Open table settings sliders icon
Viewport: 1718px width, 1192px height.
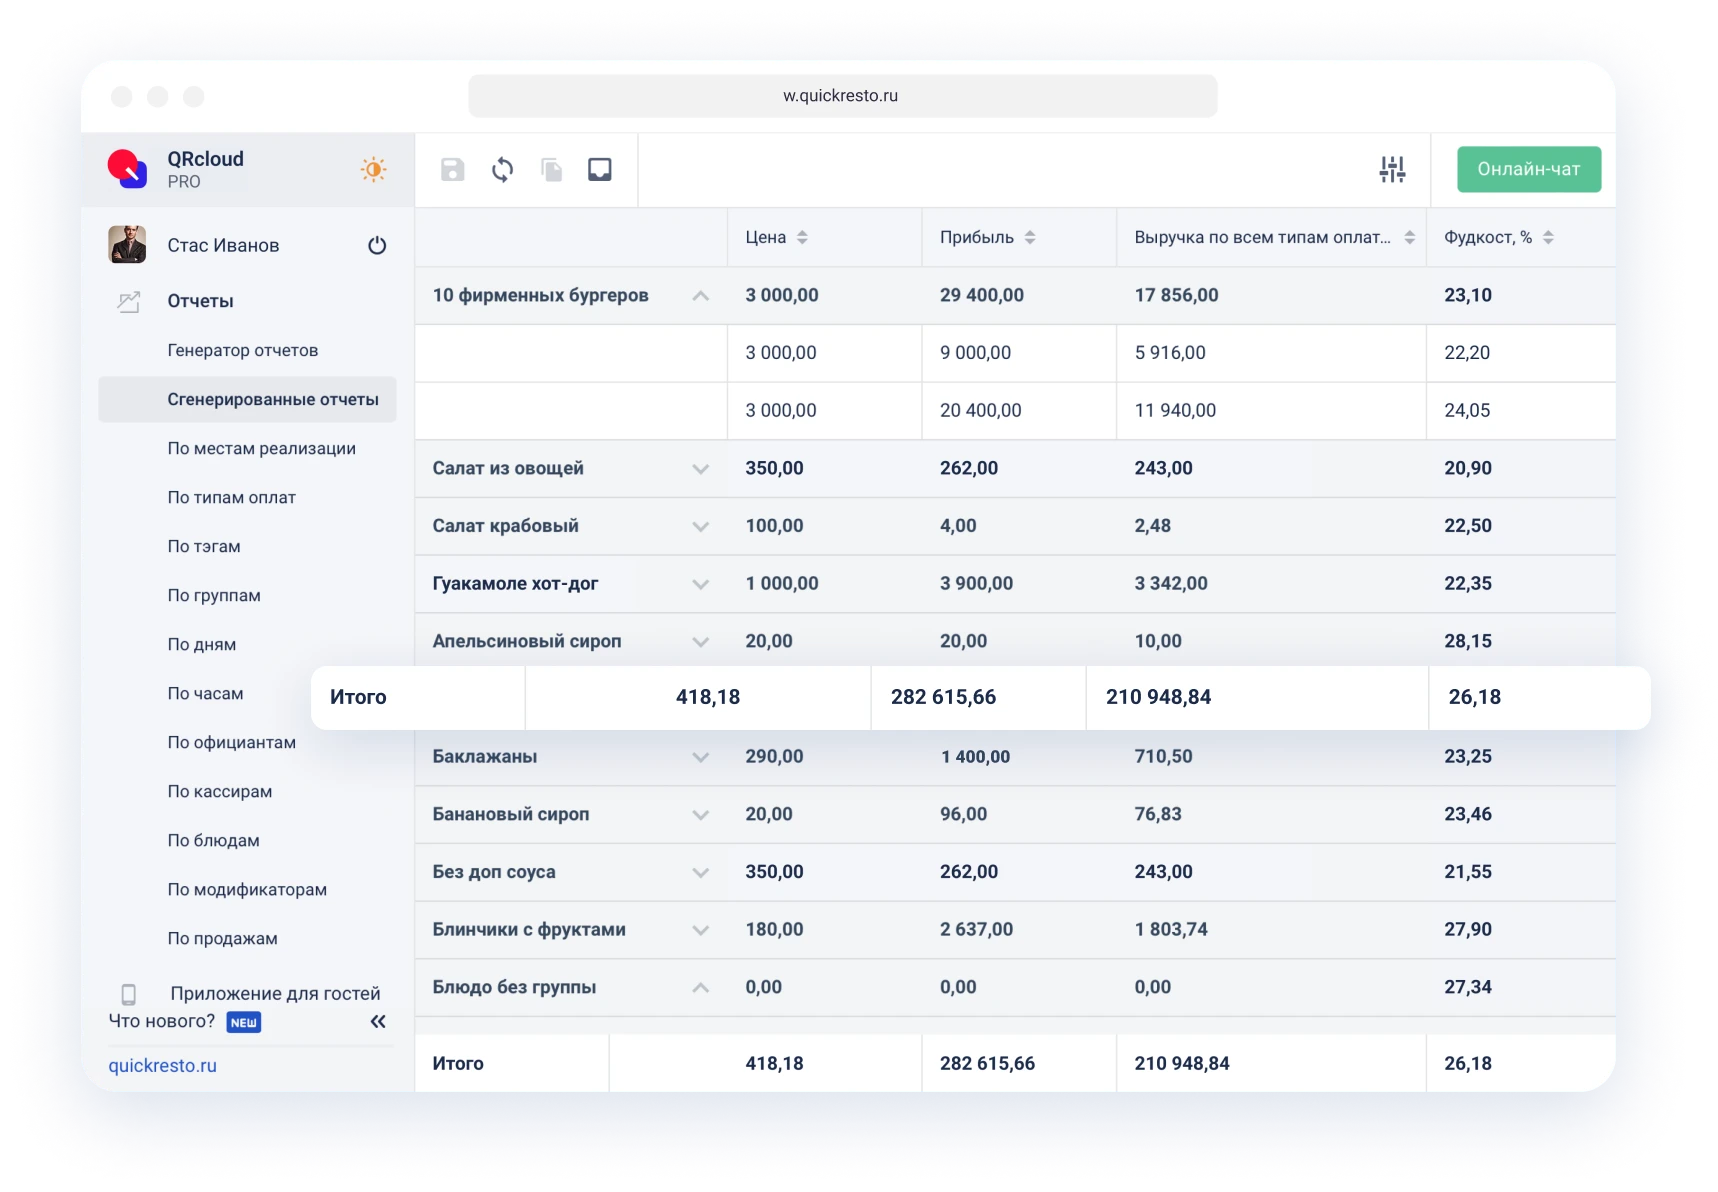(1392, 170)
